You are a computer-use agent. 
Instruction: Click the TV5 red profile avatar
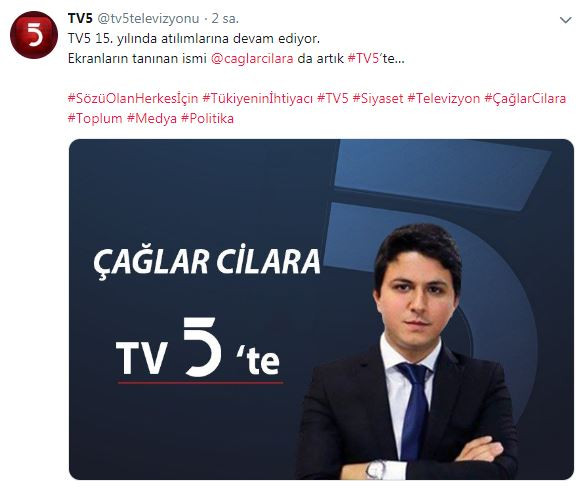[34, 35]
